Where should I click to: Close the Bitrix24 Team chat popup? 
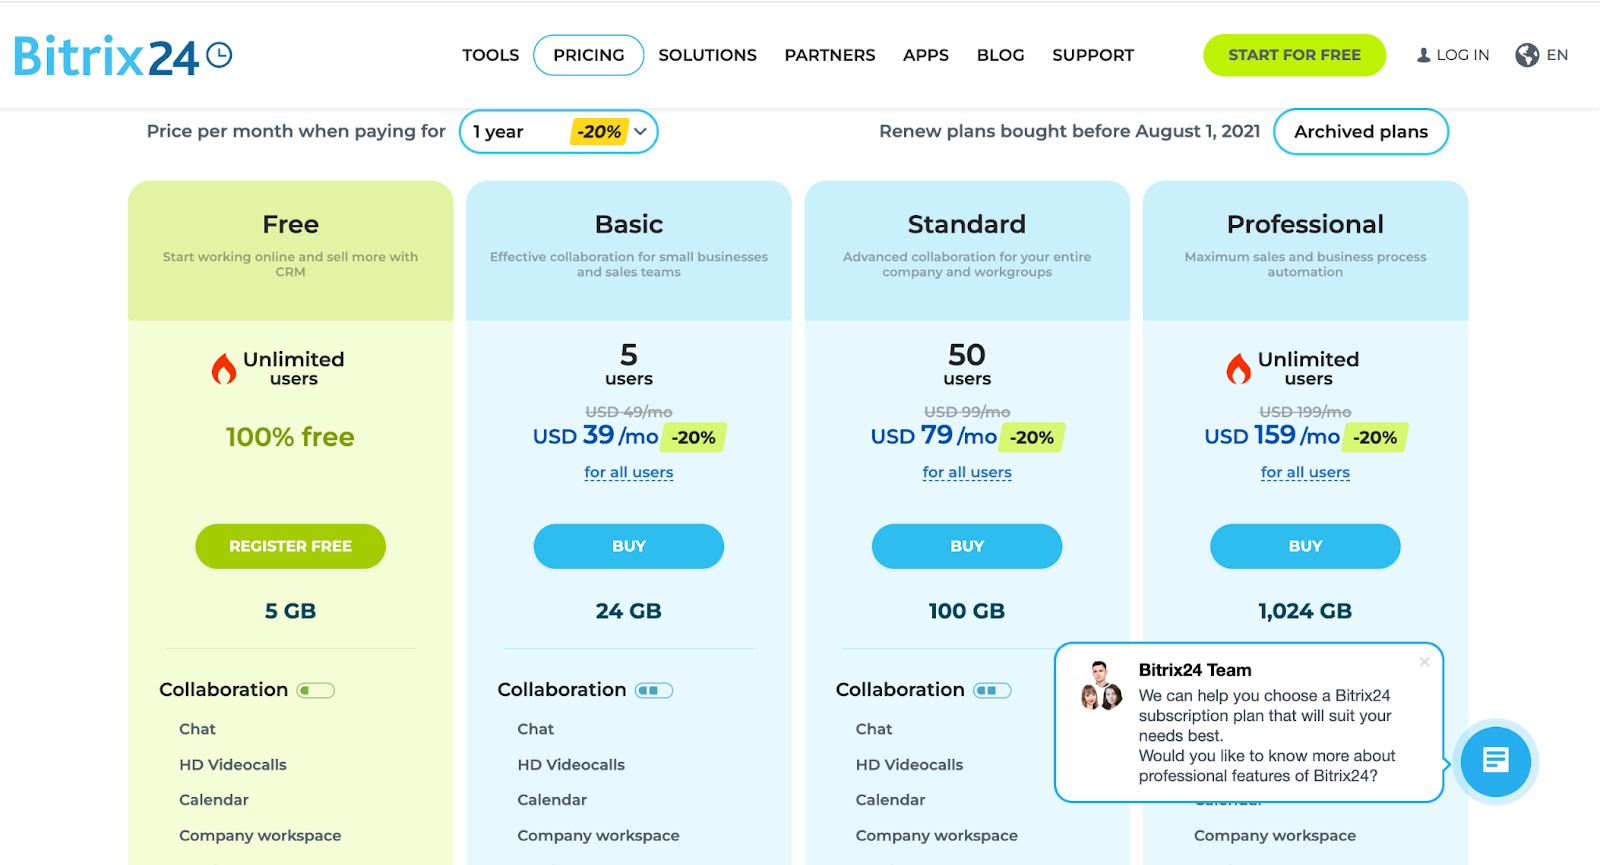tap(1424, 662)
